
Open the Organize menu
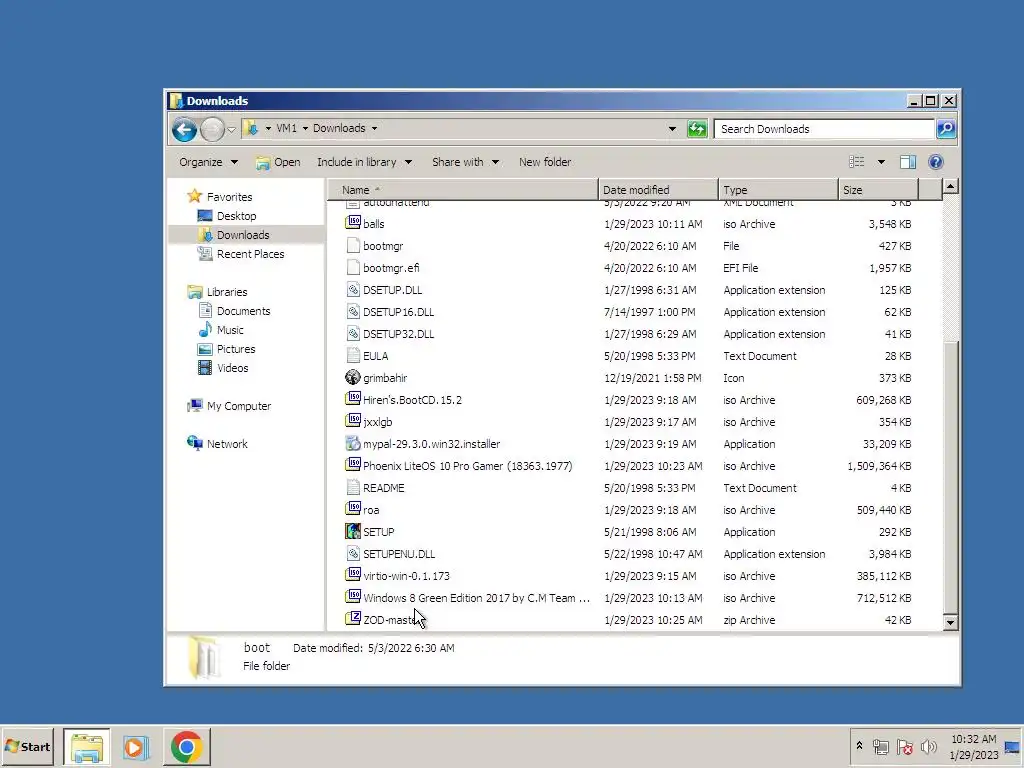coord(208,162)
